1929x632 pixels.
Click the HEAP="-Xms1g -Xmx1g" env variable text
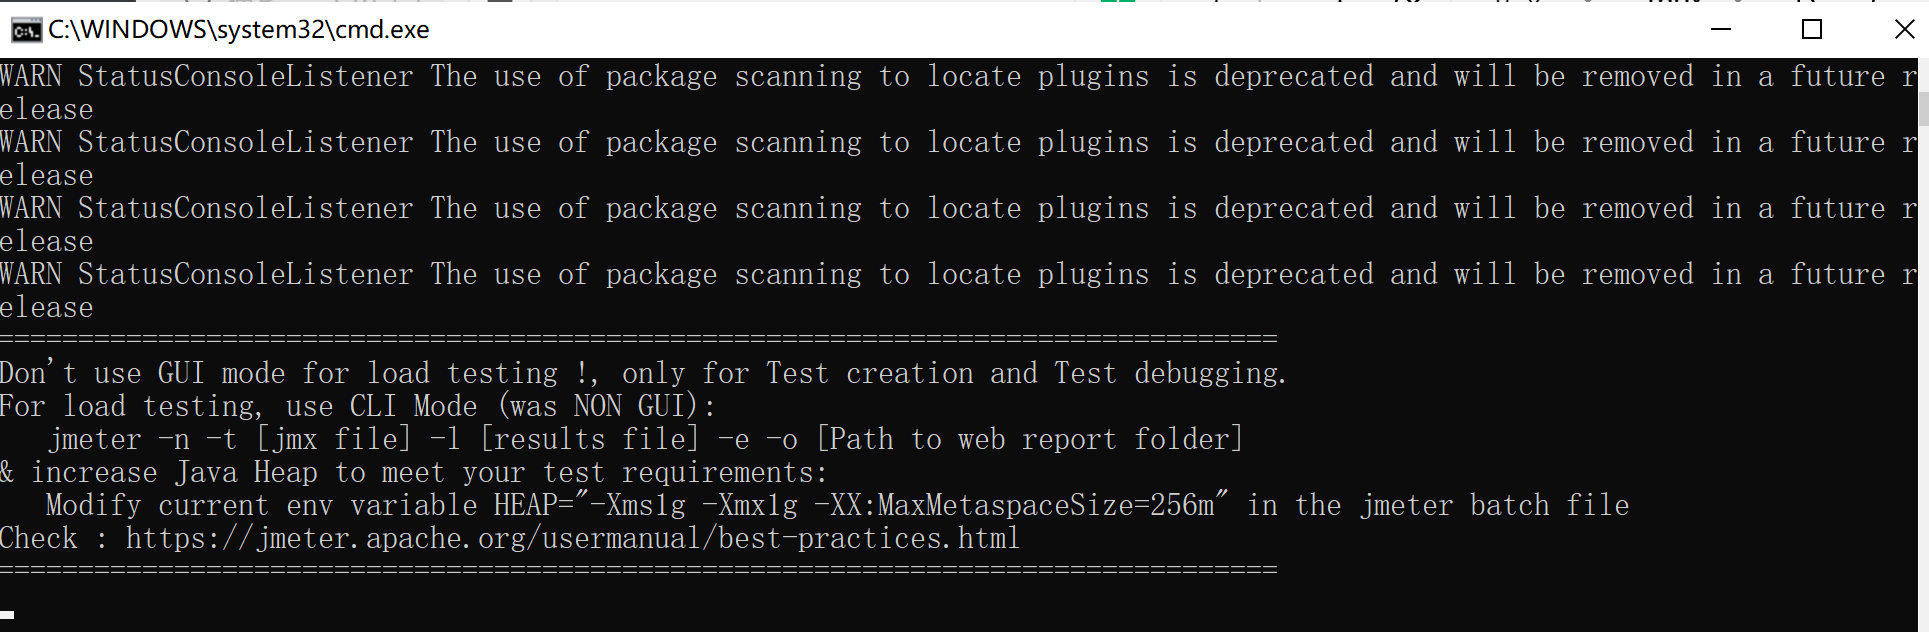861,505
